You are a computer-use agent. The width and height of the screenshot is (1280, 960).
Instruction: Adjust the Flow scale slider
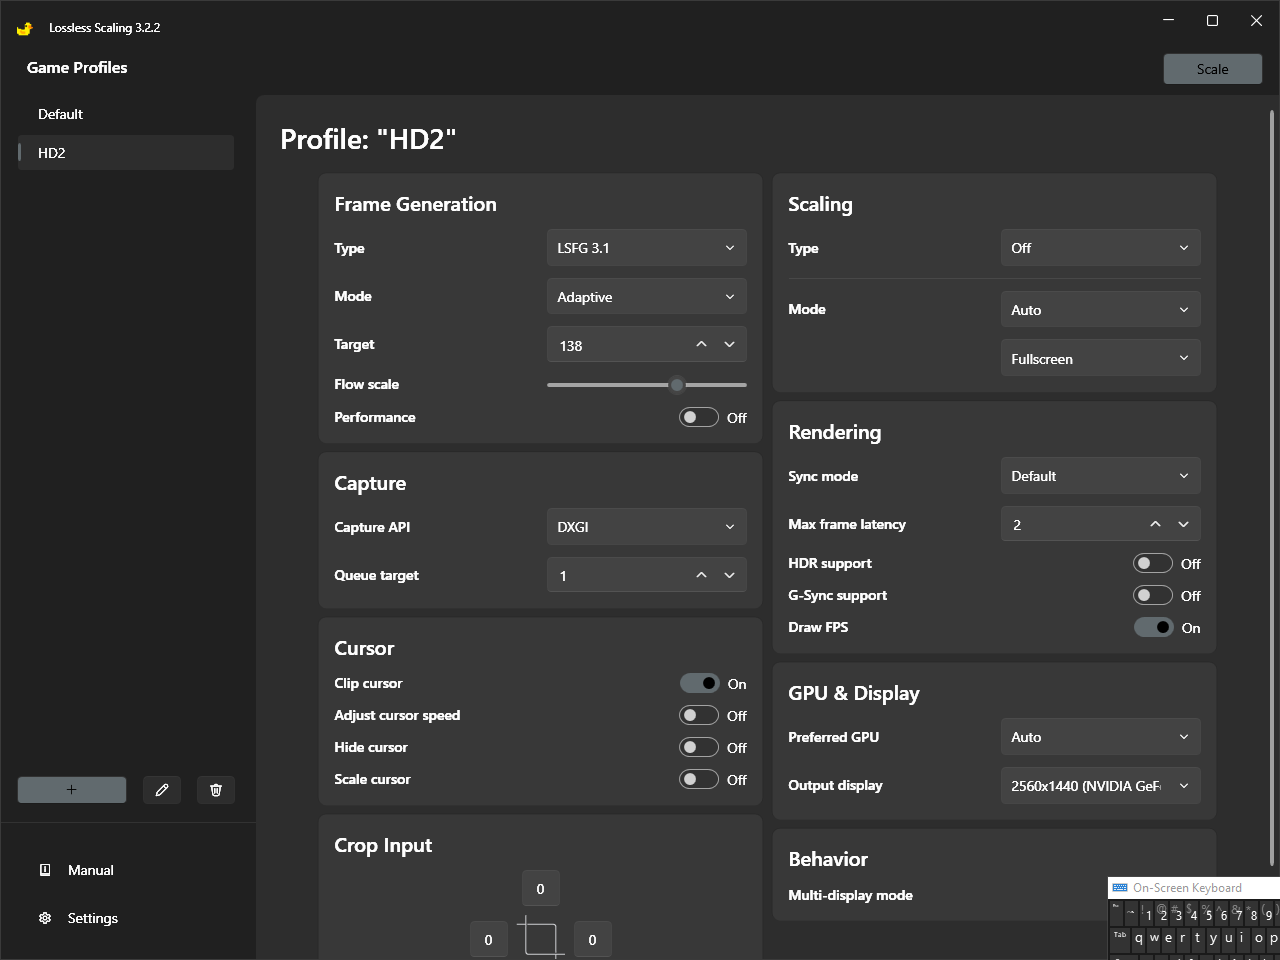click(x=647, y=385)
